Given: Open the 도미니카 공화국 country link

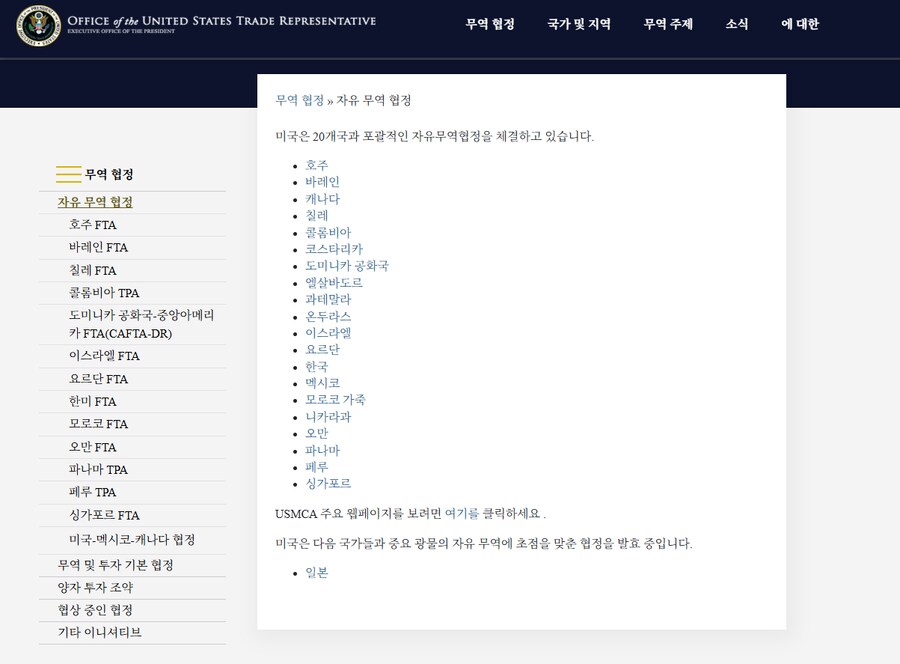Looking at the screenshot, I should pos(347,266).
